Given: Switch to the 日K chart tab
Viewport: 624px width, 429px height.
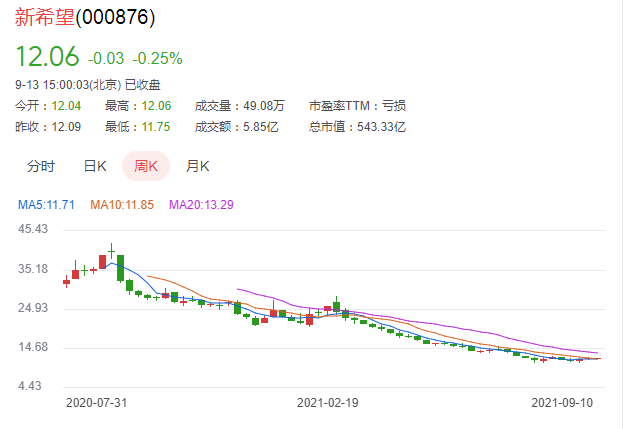Looking at the screenshot, I should (95, 166).
